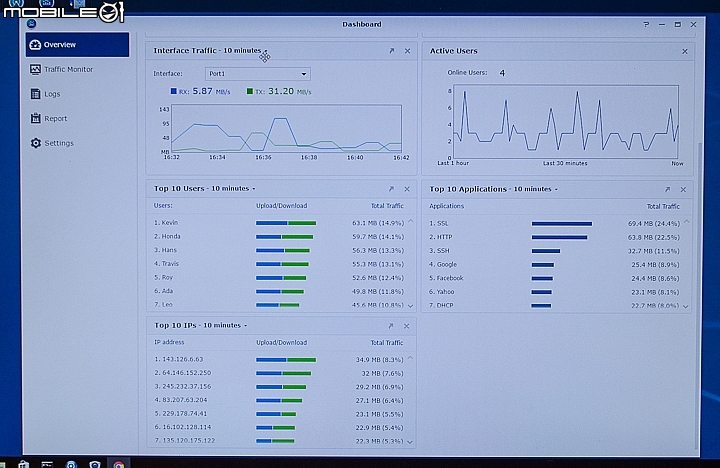This screenshot has height=468, width=720.
Task: Click scroll-up arrow in Top 10 IPs list
Action: click(410, 358)
